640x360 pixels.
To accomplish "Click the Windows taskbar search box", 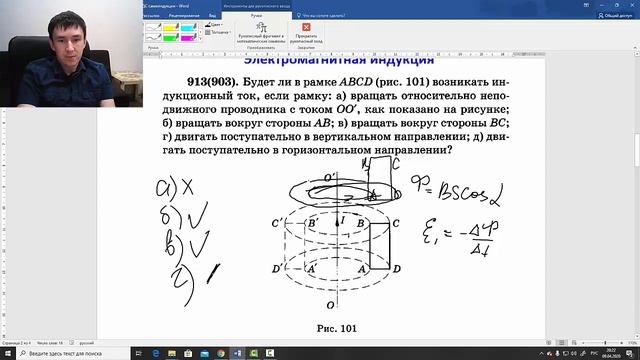I will [x=73, y=353].
